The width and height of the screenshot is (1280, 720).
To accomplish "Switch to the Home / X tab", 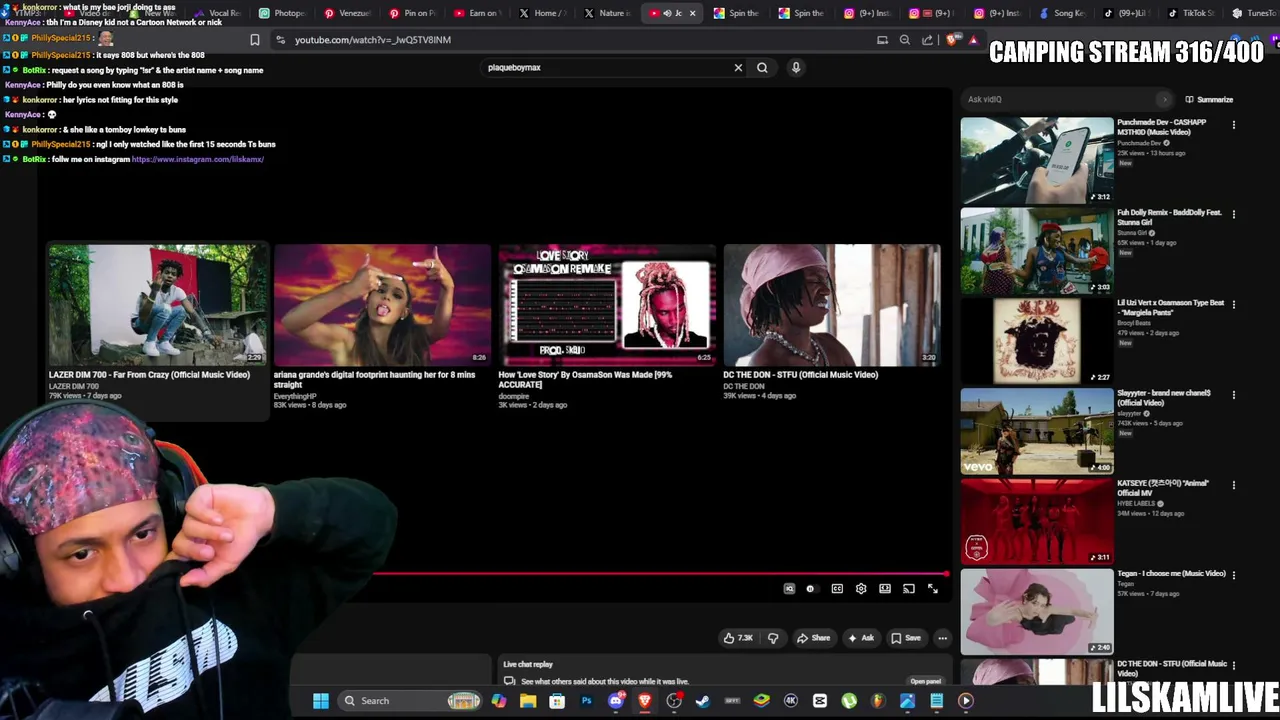I will 543,13.
